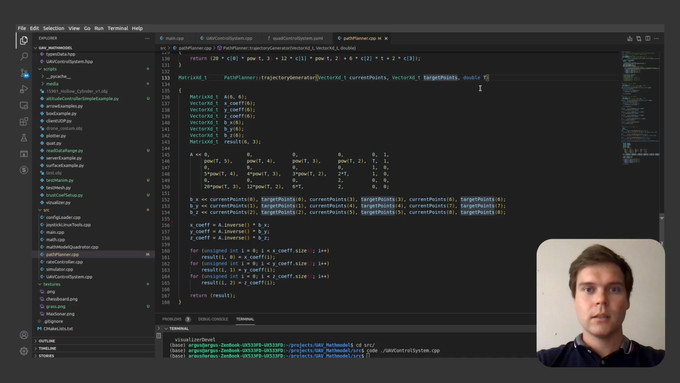Open the Run and Debug view
This screenshot has height=383, width=680.
tap(24, 89)
